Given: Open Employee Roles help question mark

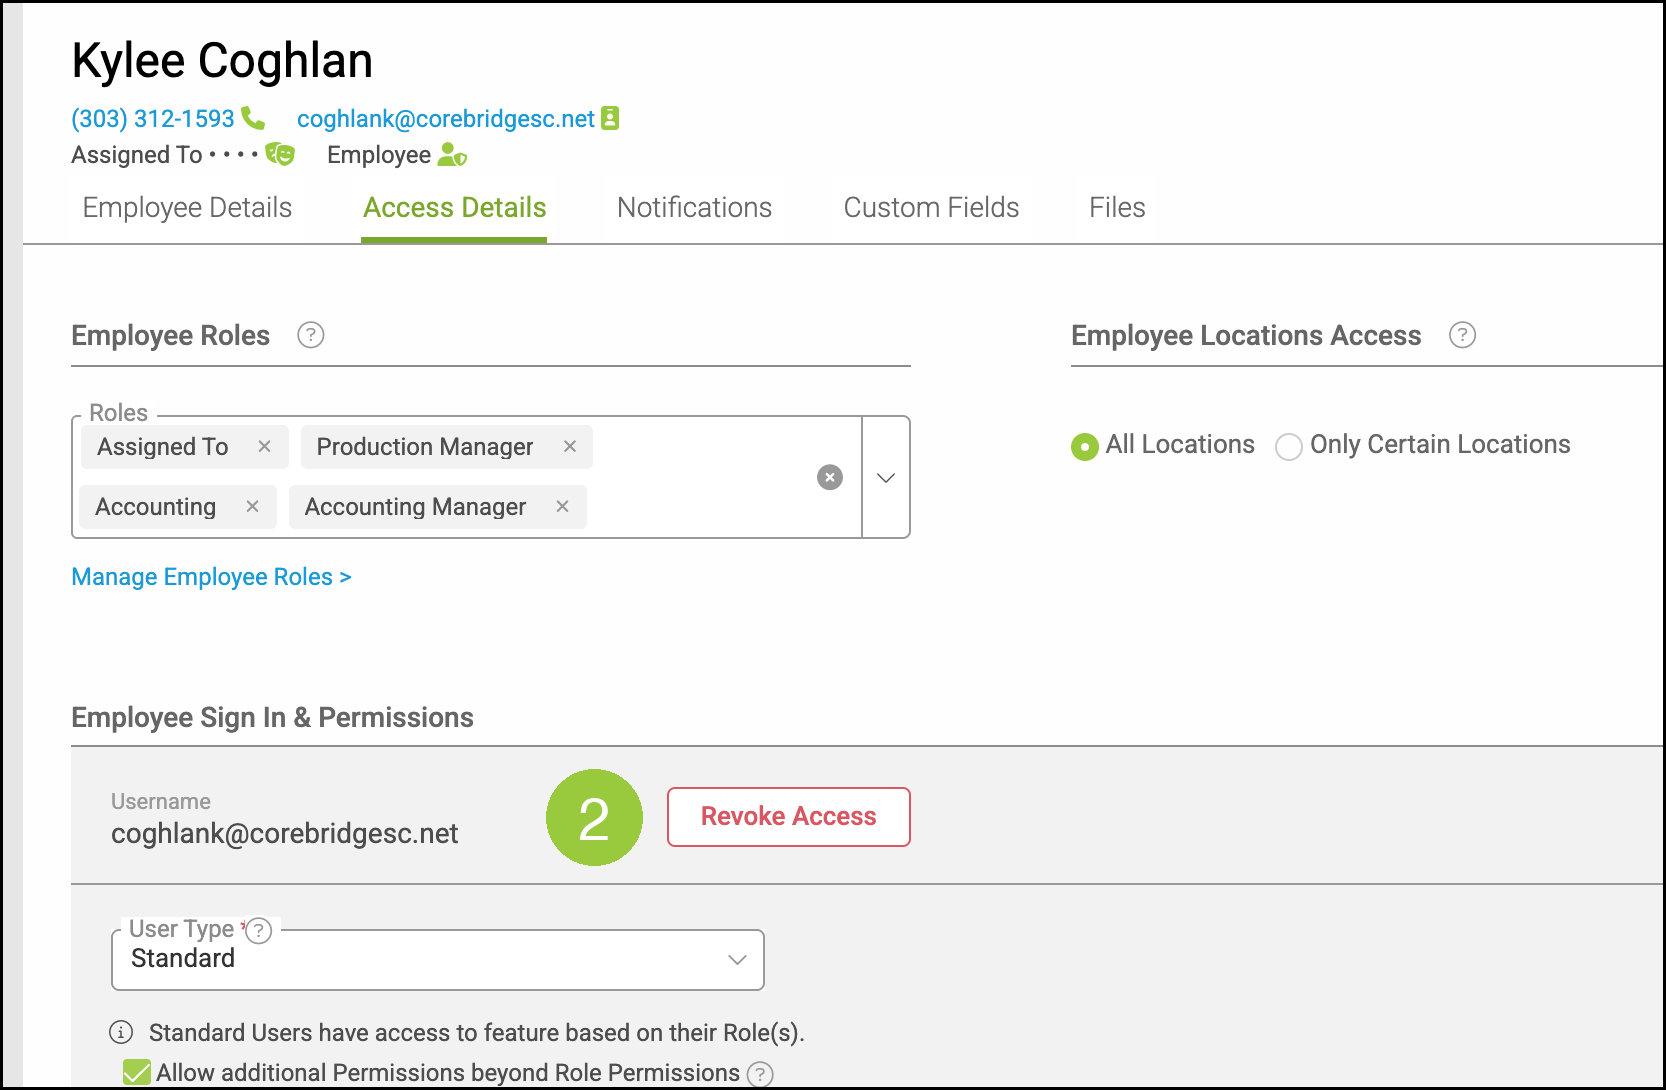Looking at the screenshot, I should coord(311,335).
